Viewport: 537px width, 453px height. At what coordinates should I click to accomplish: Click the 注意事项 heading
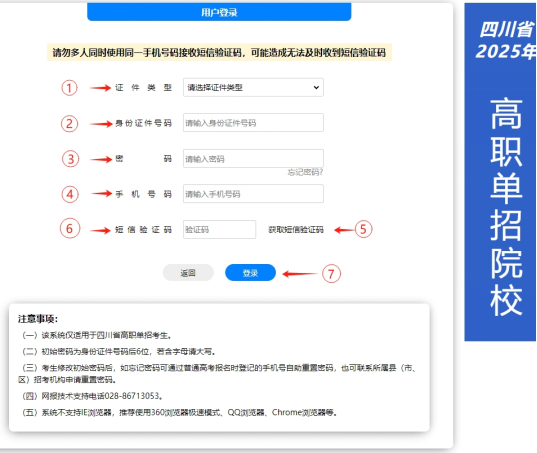click(x=38, y=319)
